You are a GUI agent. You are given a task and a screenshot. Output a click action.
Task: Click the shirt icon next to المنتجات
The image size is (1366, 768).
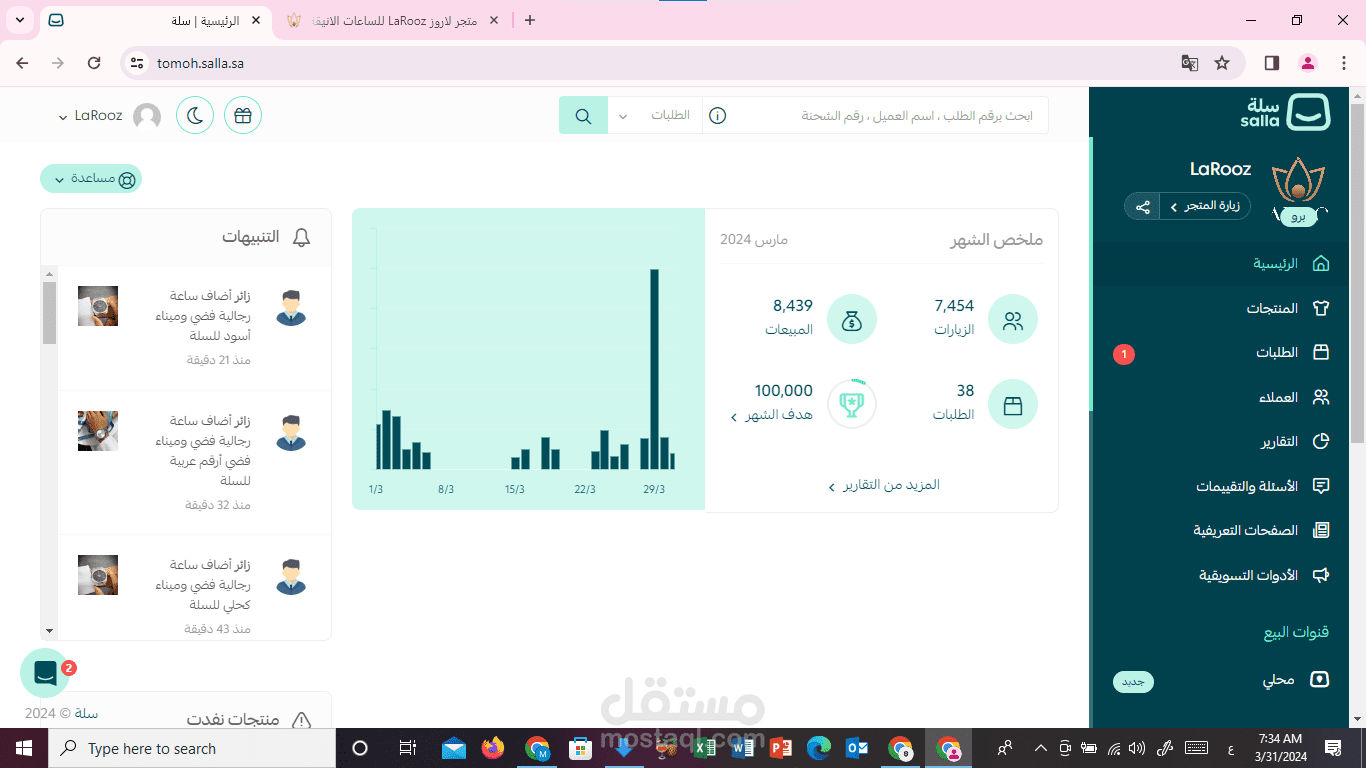[1320, 308]
